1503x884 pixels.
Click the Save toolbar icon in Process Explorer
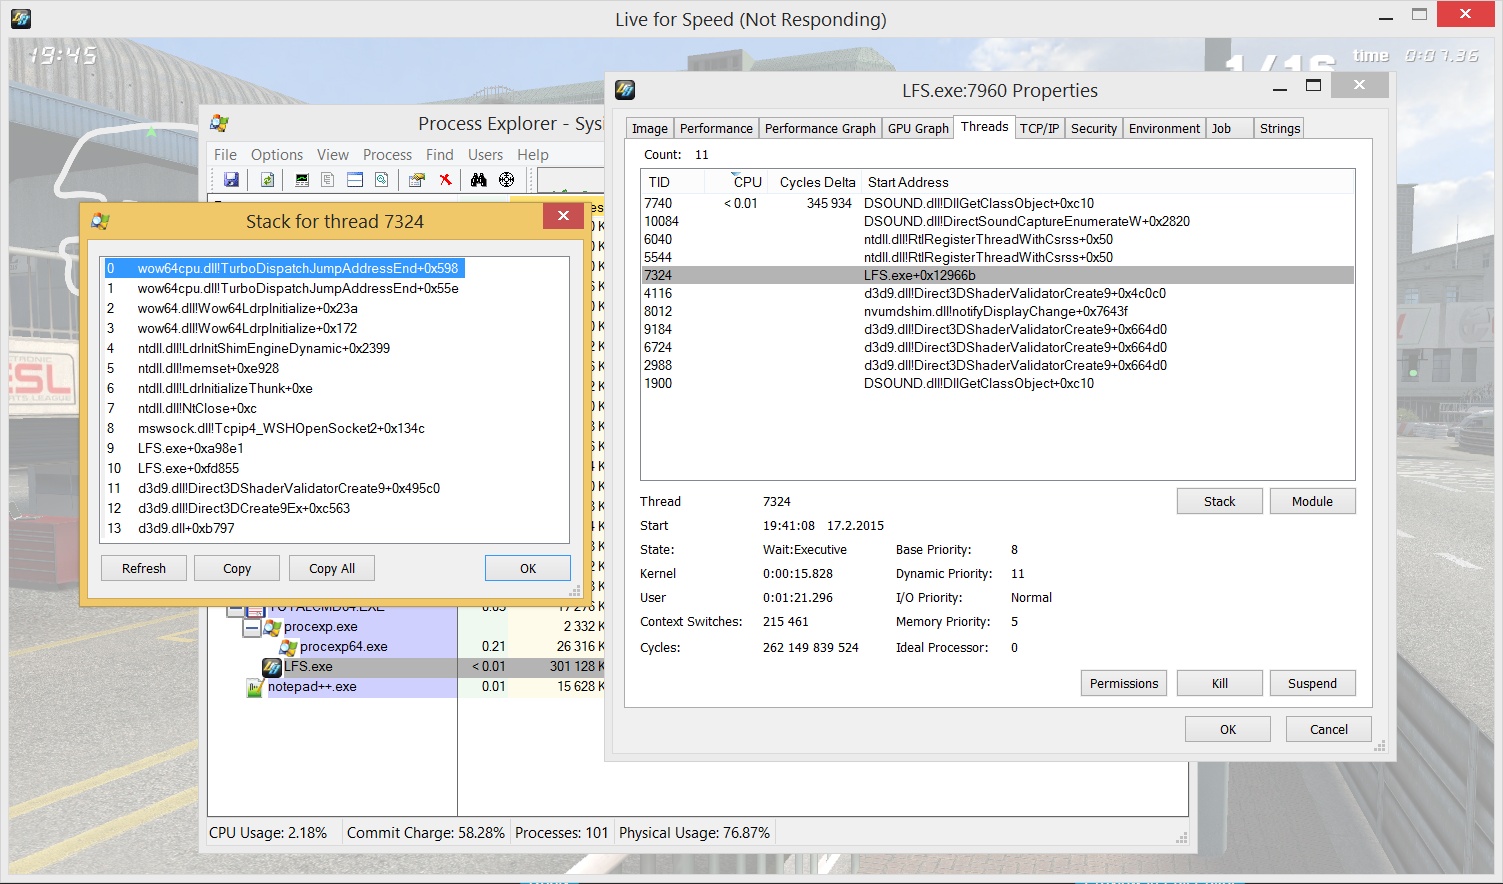tap(231, 180)
